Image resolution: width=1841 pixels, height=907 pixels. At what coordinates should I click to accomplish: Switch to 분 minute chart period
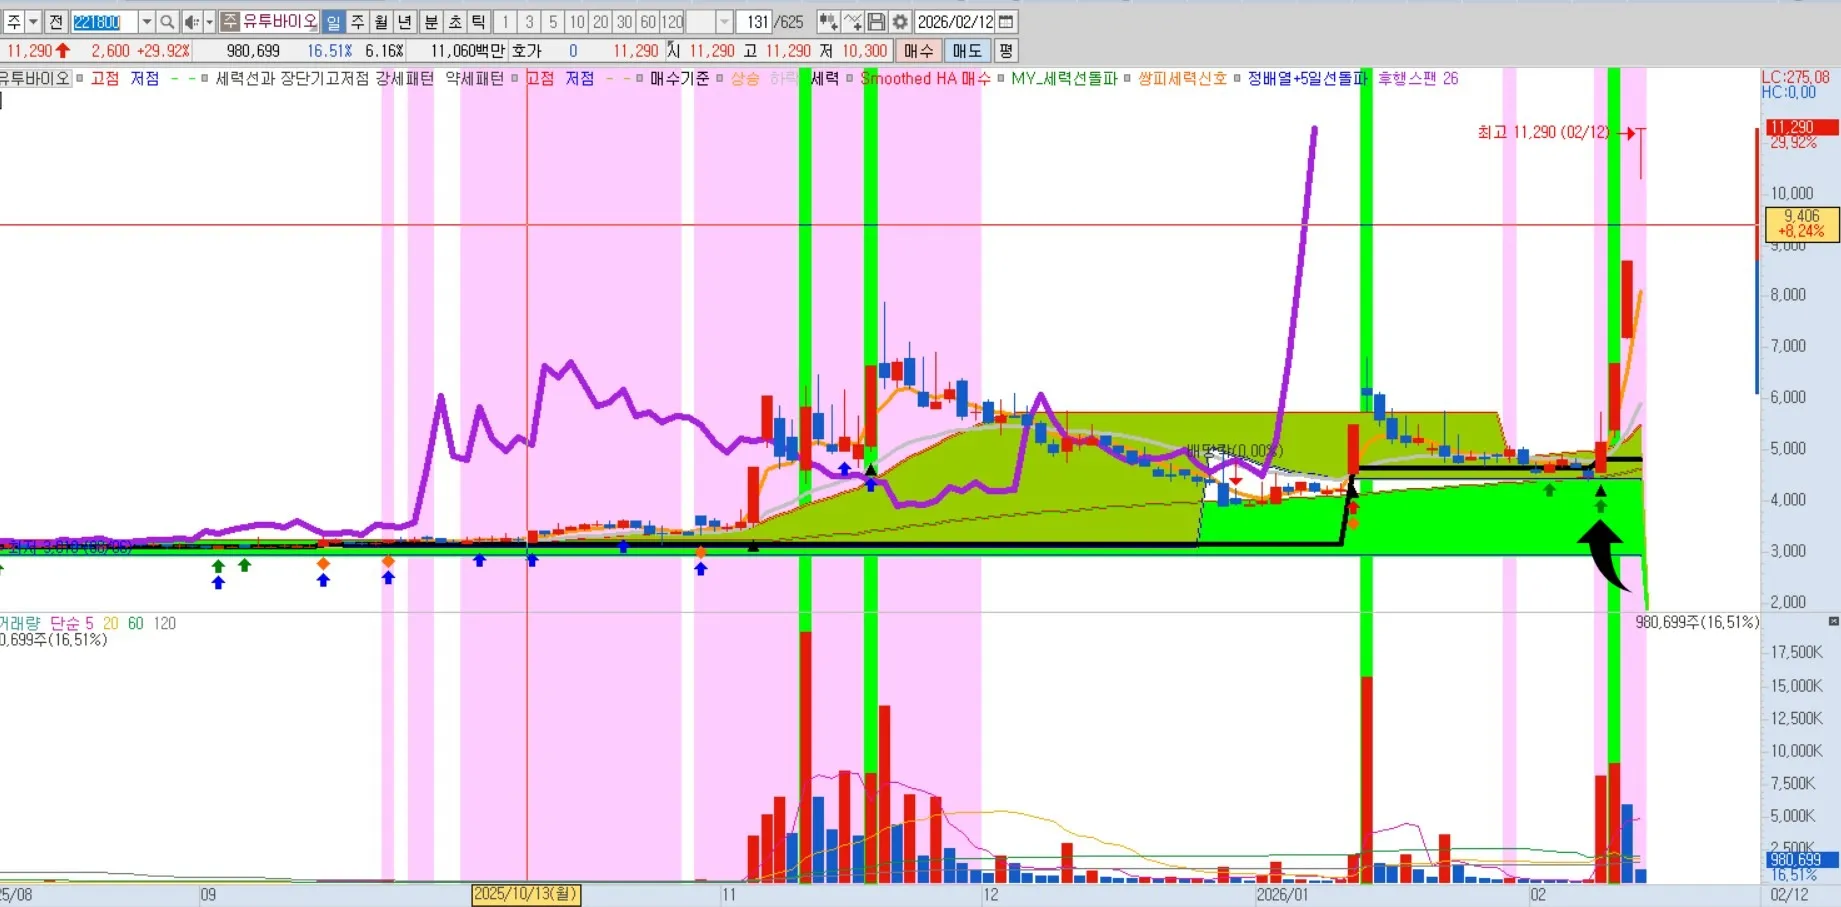tap(431, 22)
